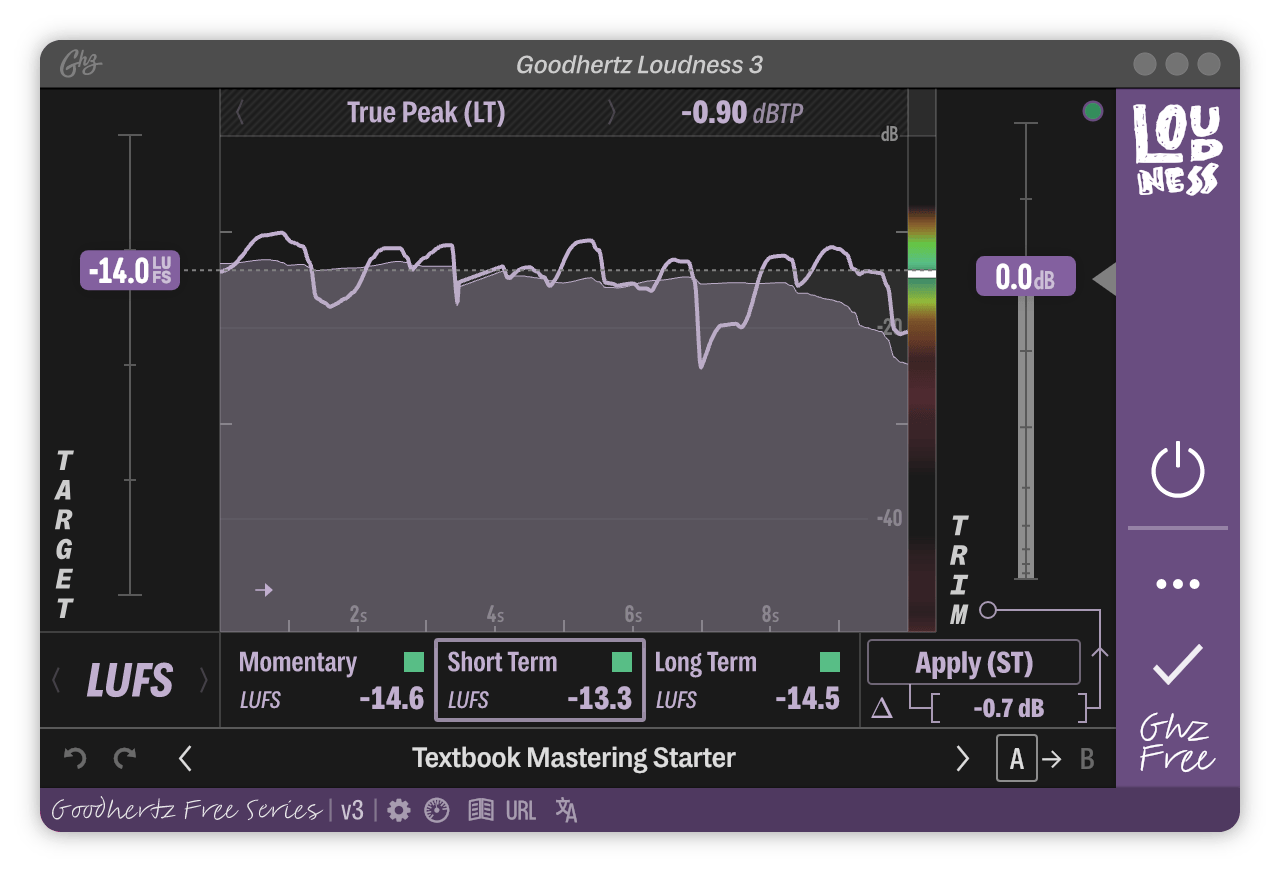The height and width of the screenshot is (872, 1280).
Task: Open settings gear in footer bar
Action: pyautogui.click(x=399, y=810)
